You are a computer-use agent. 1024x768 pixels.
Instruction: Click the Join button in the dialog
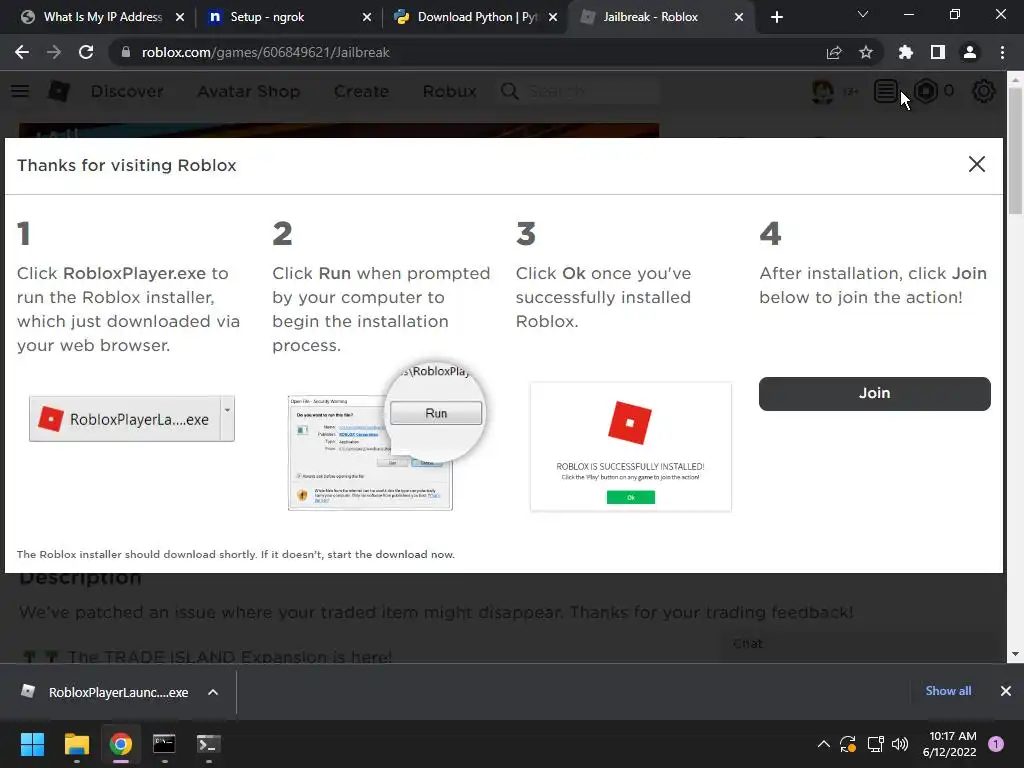click(x=874, y=393)
